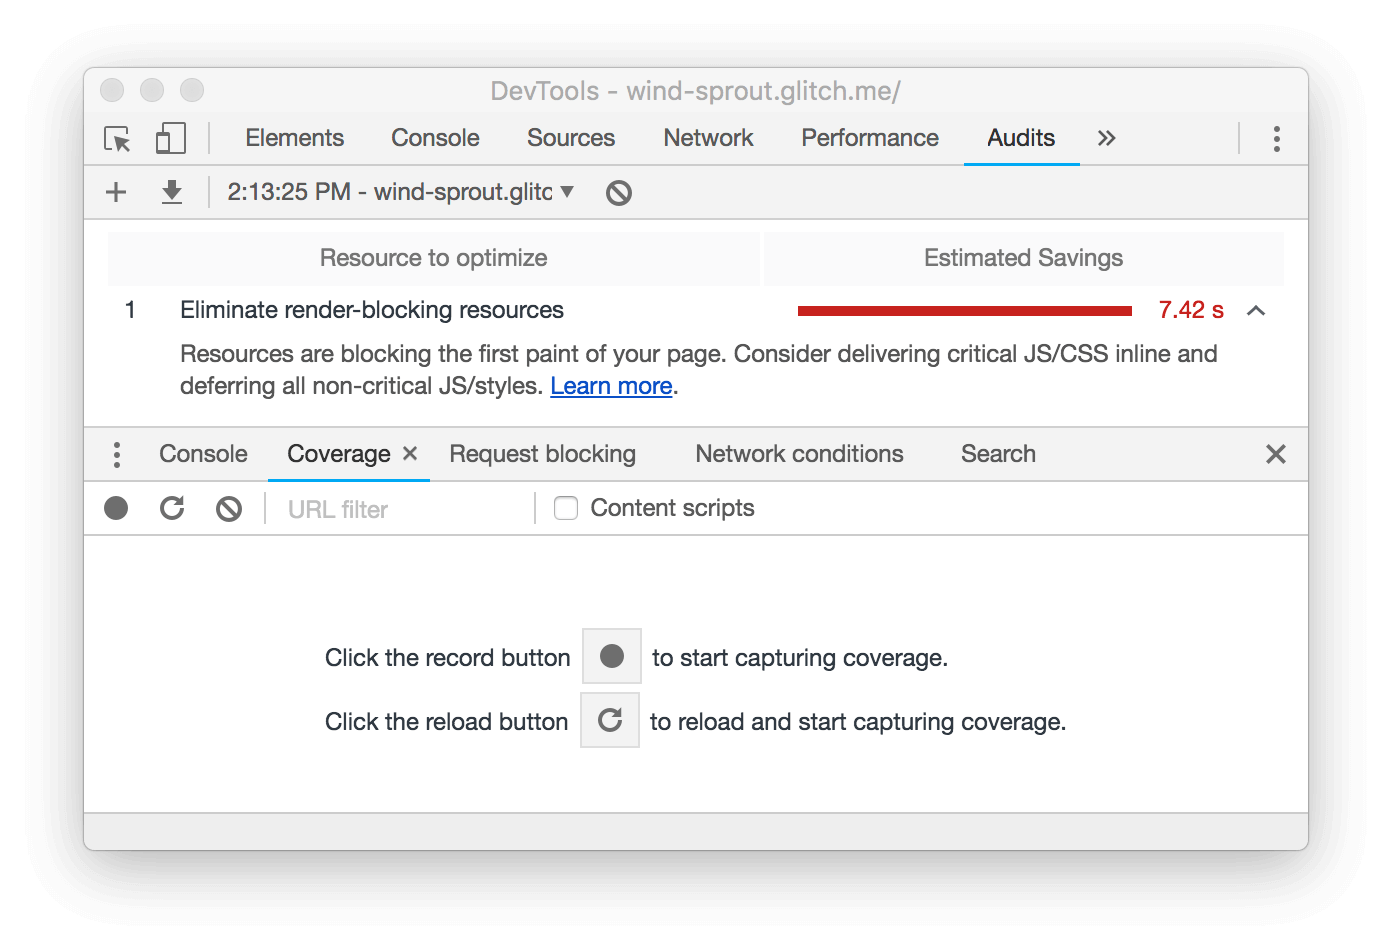1392x950 pixels.
Task: Show more tabs with the double chevron
Action: tap(1106, 138)
